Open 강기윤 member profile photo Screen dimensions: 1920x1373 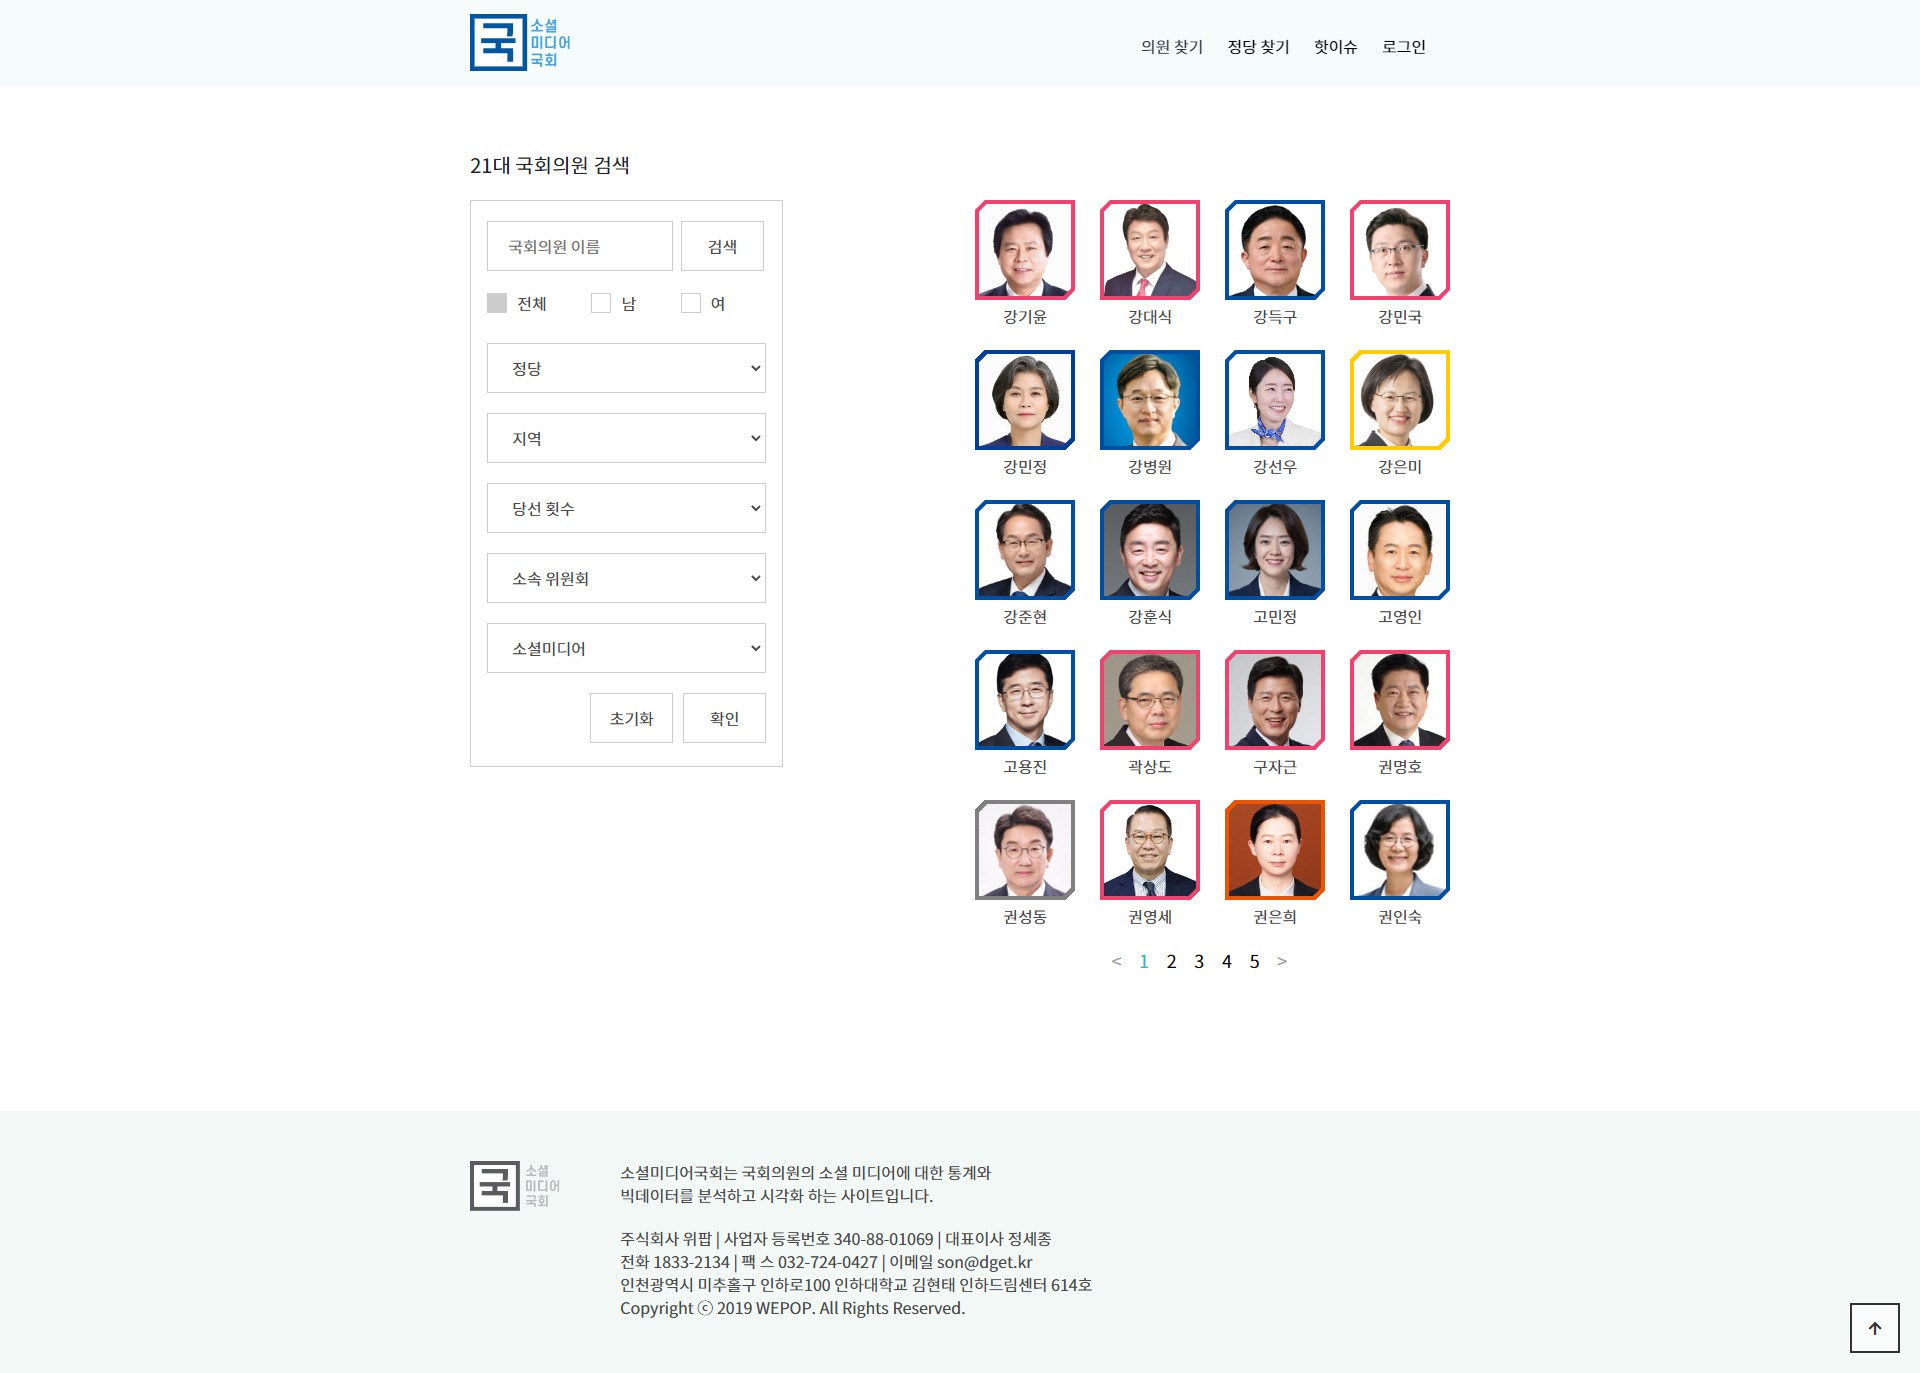pos(1024,250)
